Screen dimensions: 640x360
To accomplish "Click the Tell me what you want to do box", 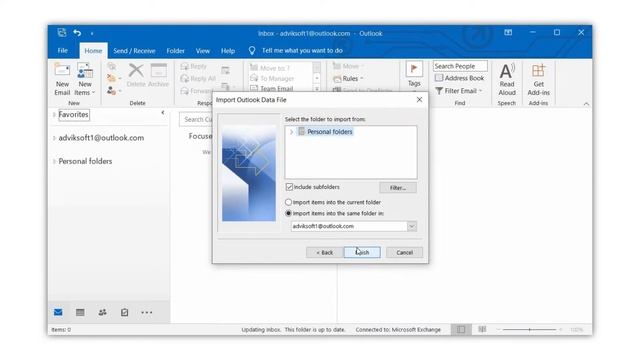I will click(x=302, y=51).
